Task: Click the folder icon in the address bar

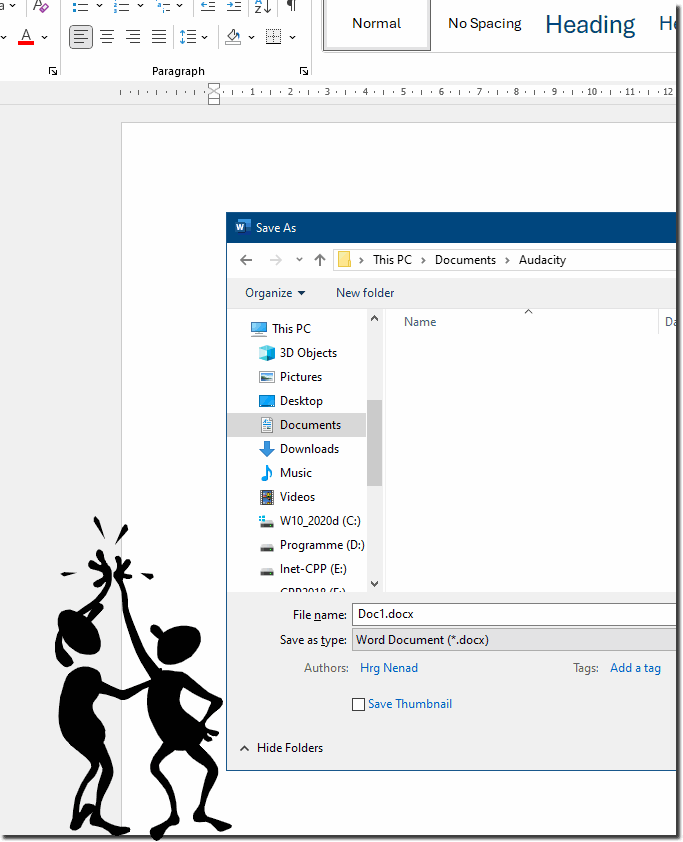Action: click(x=344, y=260)
